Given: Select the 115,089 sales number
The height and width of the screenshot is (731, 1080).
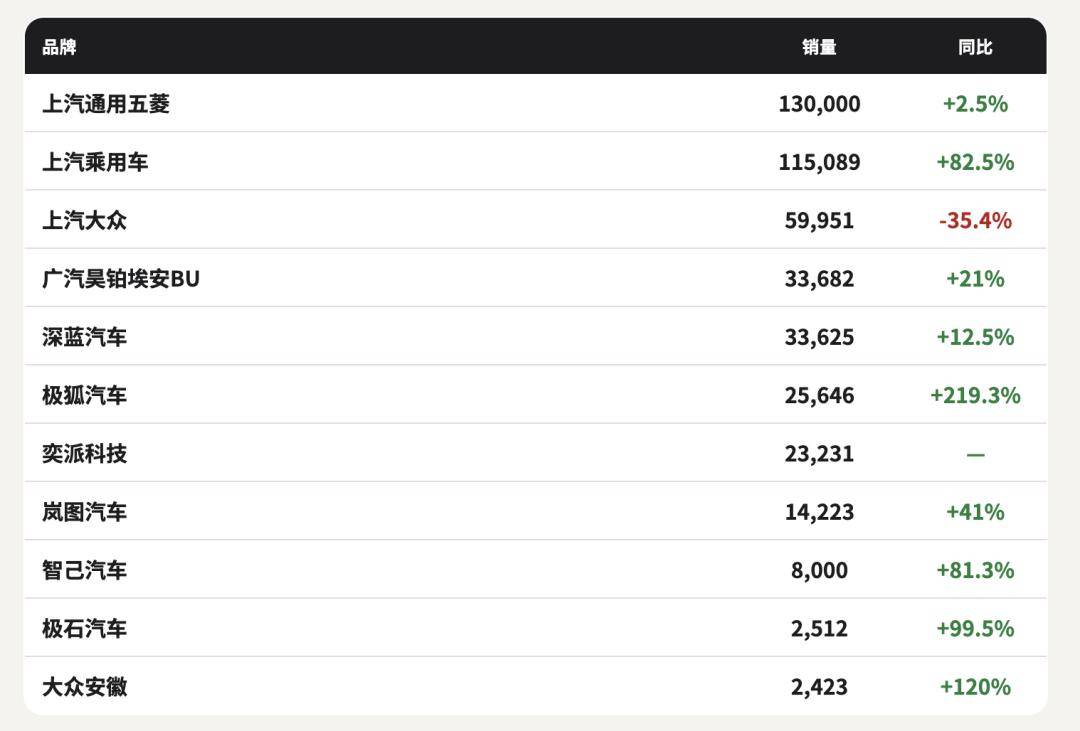Looking at the screenshot, I should pos(819,163).
